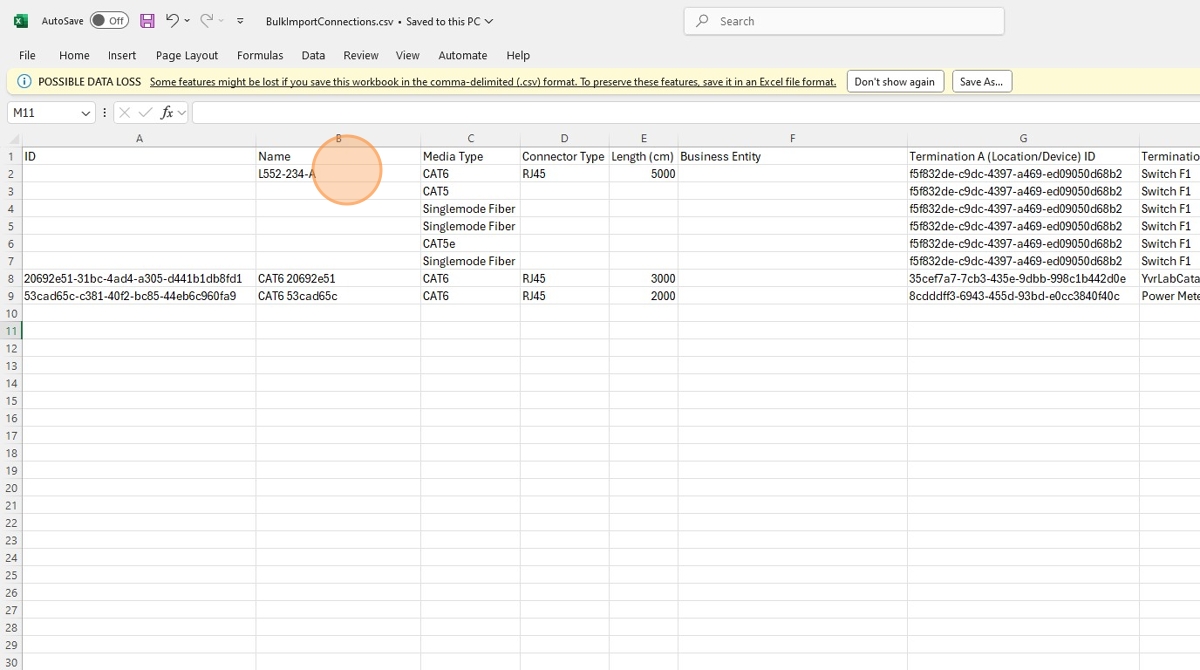
Task: Click the ID cell starting 53cad65c-c381
Action: [139, 296]
